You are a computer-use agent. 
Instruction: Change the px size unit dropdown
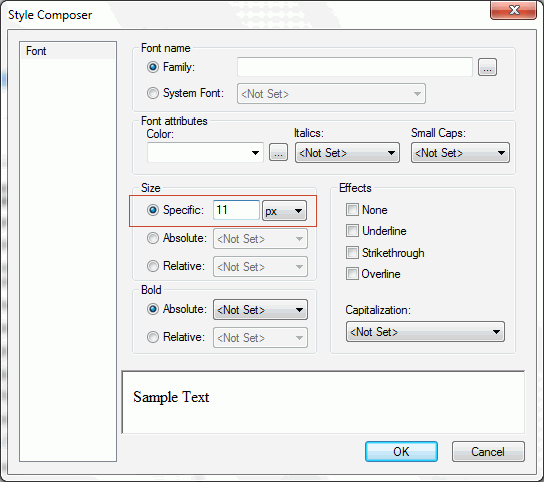(x=284, y=211)
